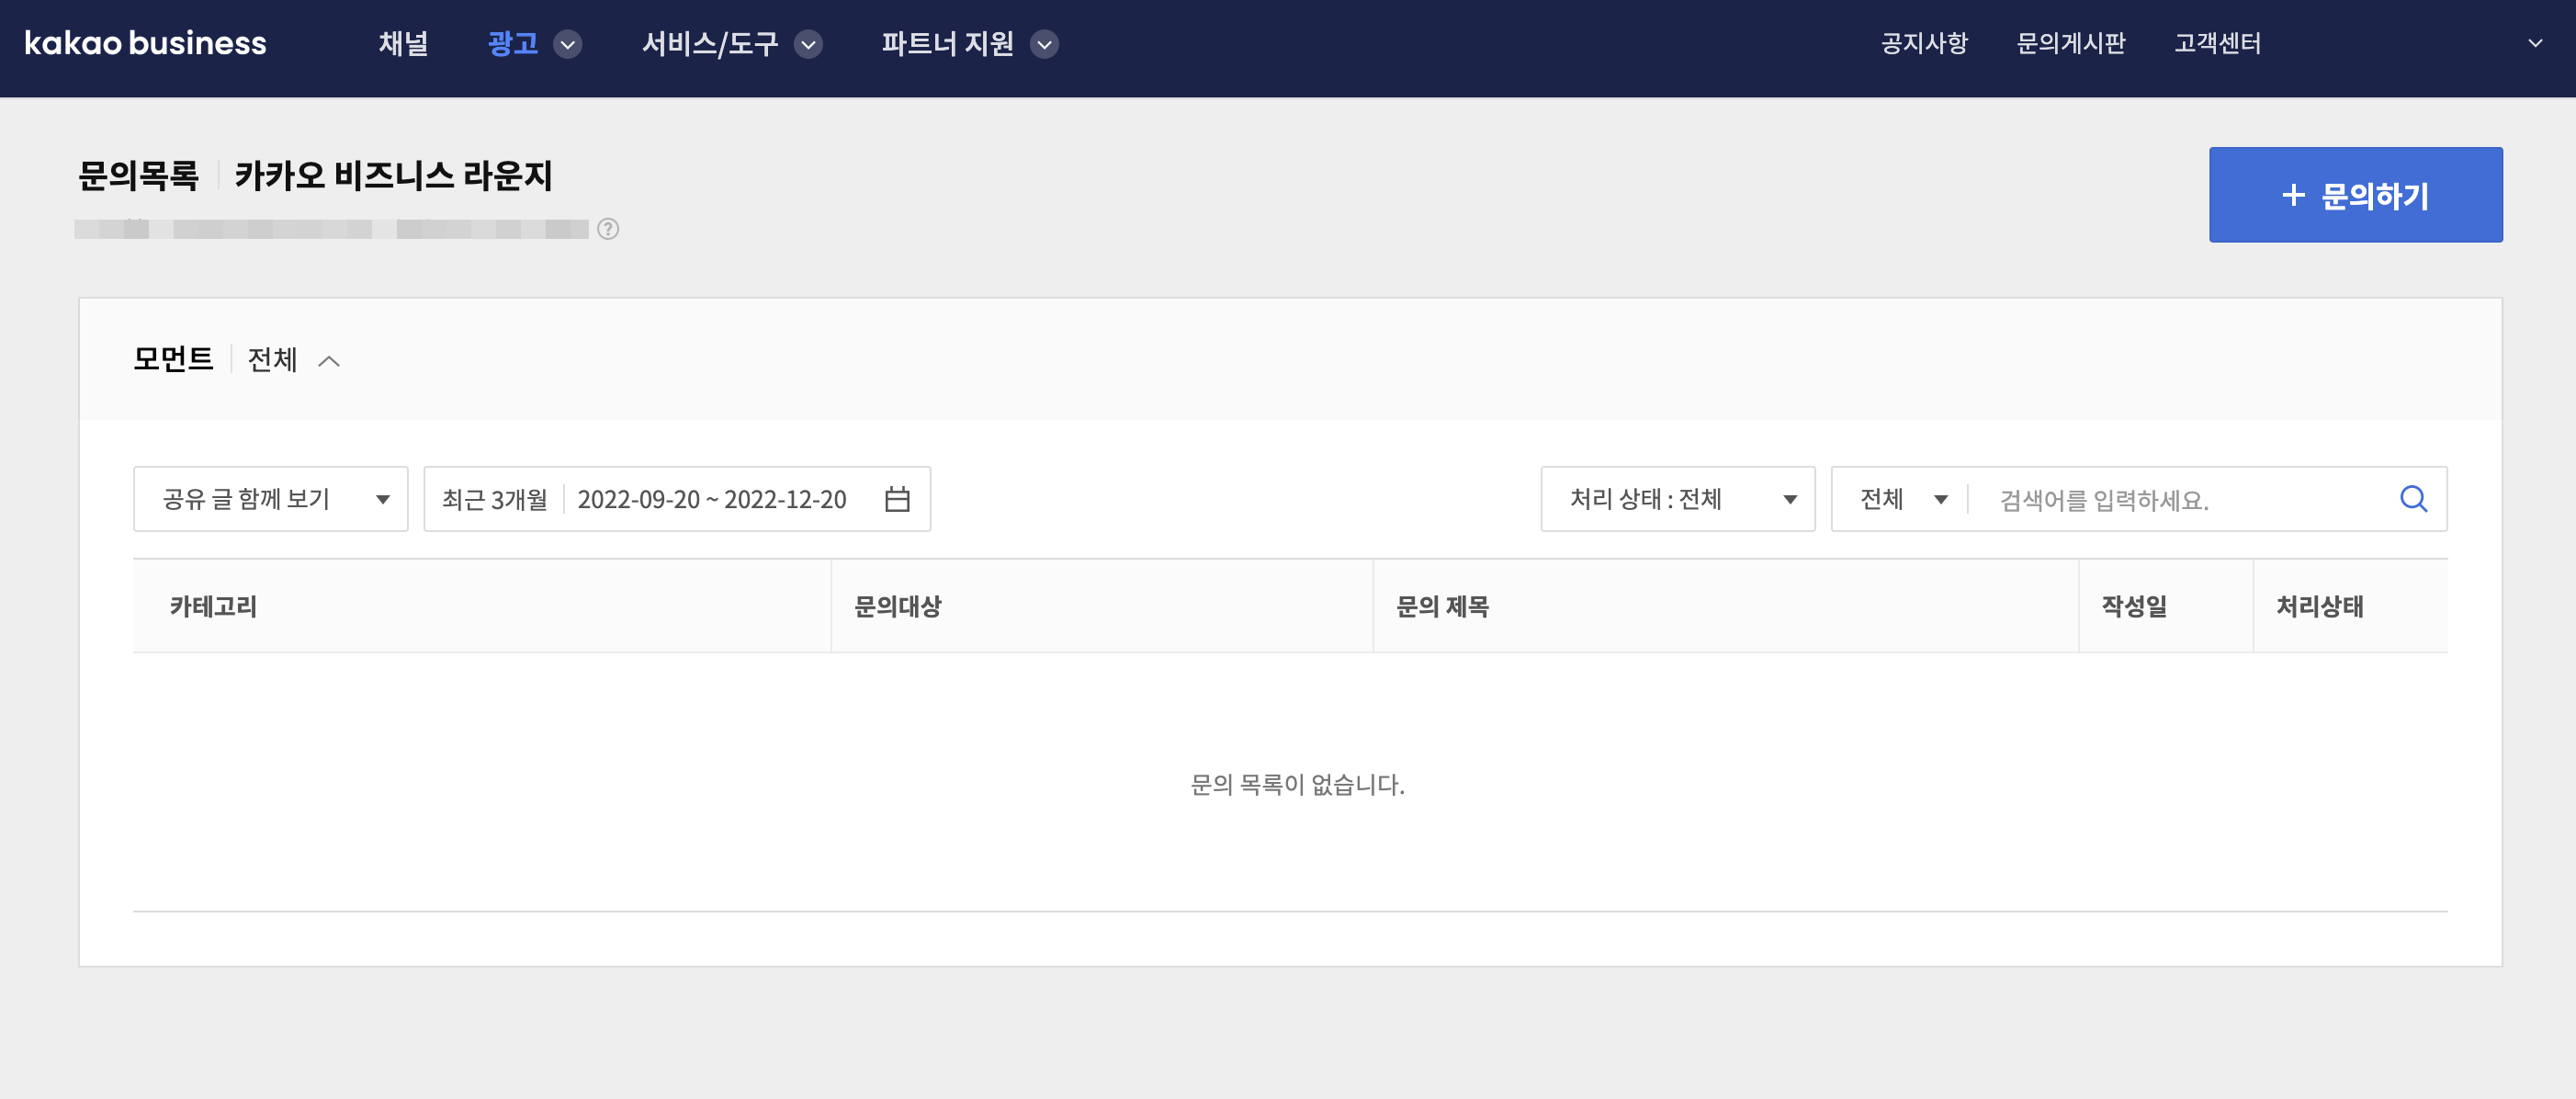Image resolution: width=2576 pixels, height=1099 pixels.
Task: Click the search keyword input field
Action: pyautogui.click(x=2180, y=499)
